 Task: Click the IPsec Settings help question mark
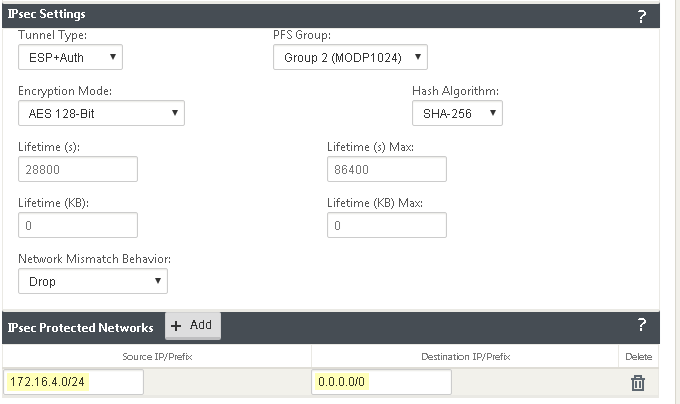[641, 16]
